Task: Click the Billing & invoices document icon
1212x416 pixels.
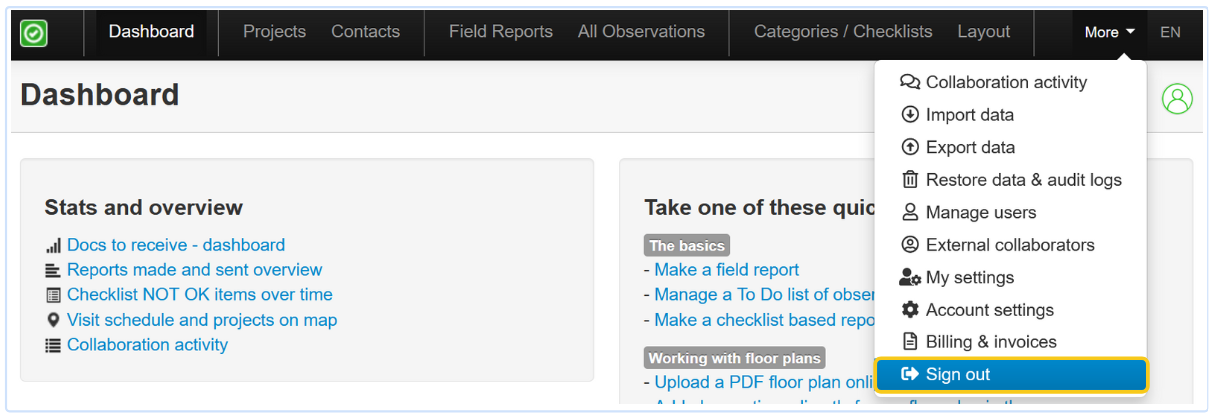Action: (910, 342)
